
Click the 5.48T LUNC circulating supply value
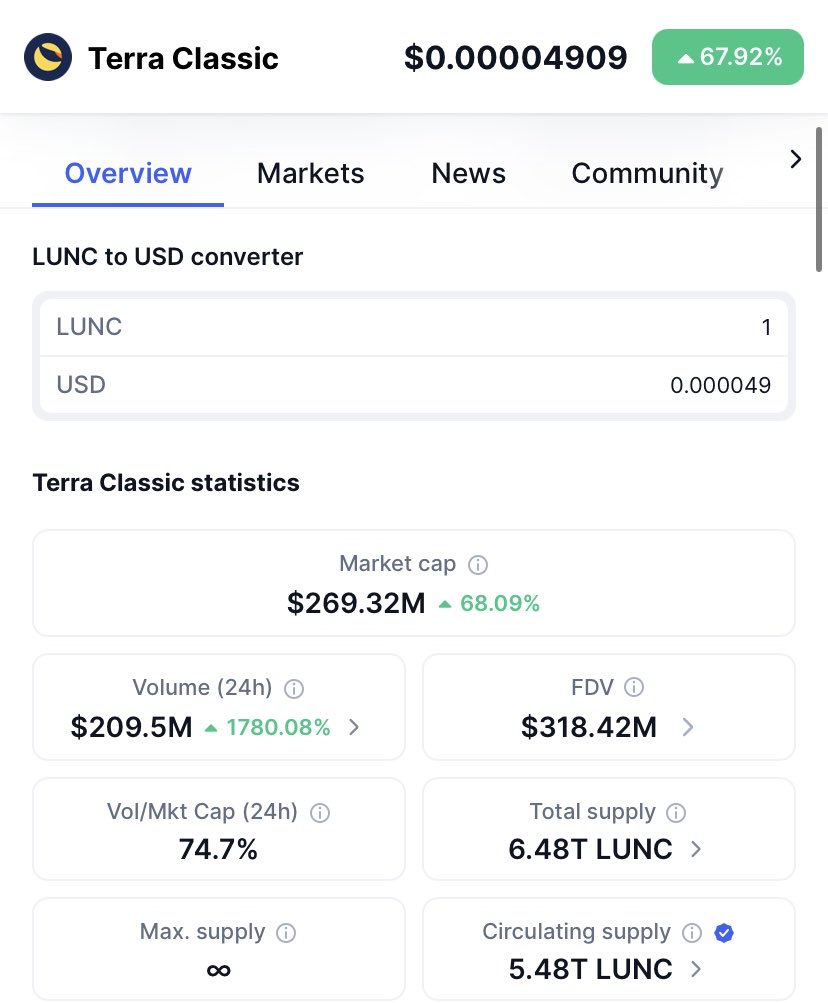(x=590, y=970)
